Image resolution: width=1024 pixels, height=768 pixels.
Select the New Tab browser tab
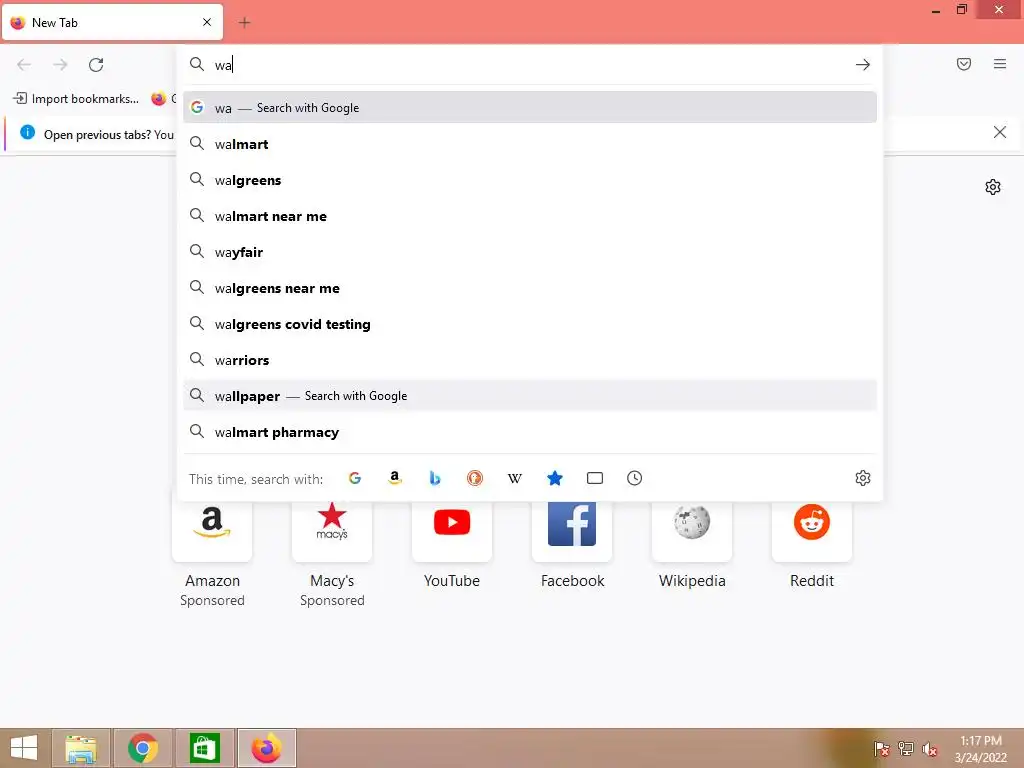point(112,22)
